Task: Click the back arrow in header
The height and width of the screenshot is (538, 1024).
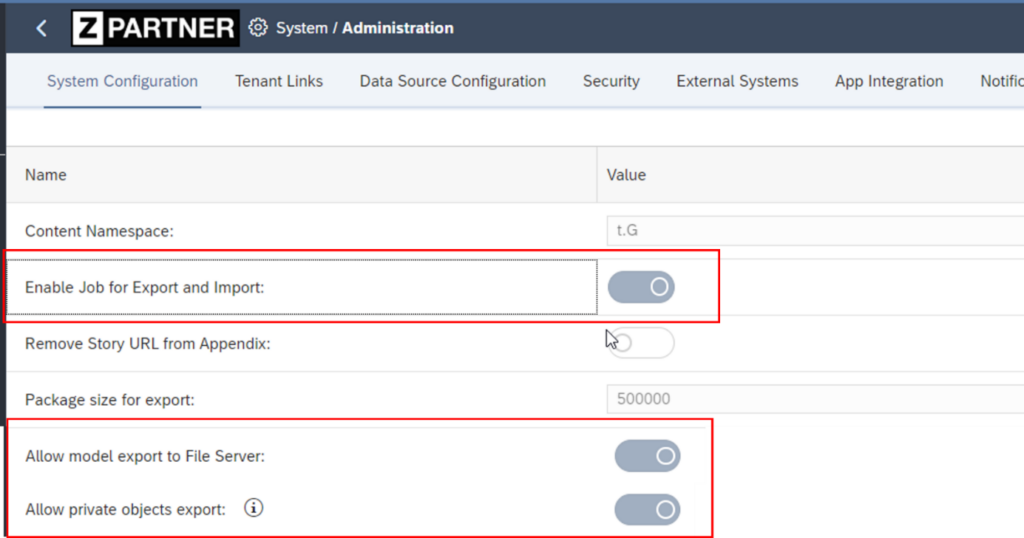Action: point(41,28)
